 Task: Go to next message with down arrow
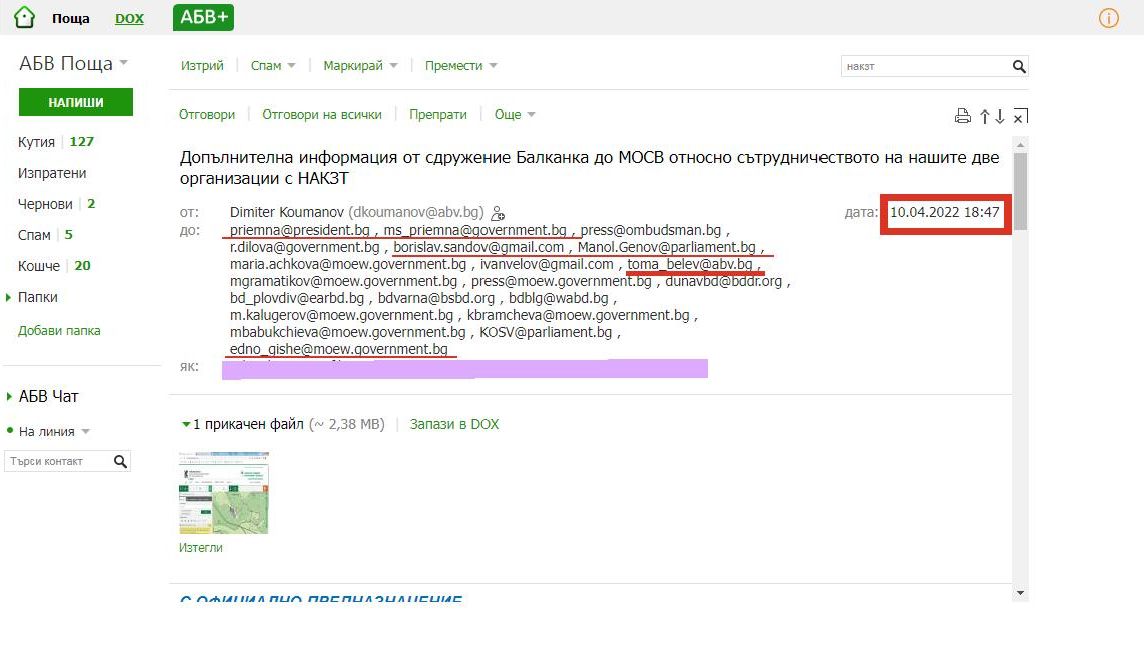1000,116
